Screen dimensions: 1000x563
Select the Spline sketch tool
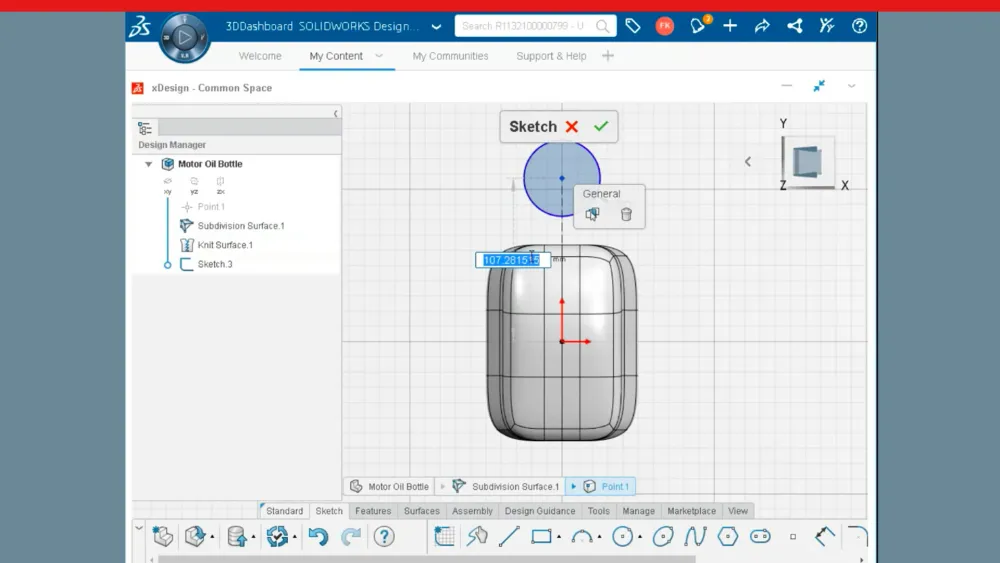point(695,536)
